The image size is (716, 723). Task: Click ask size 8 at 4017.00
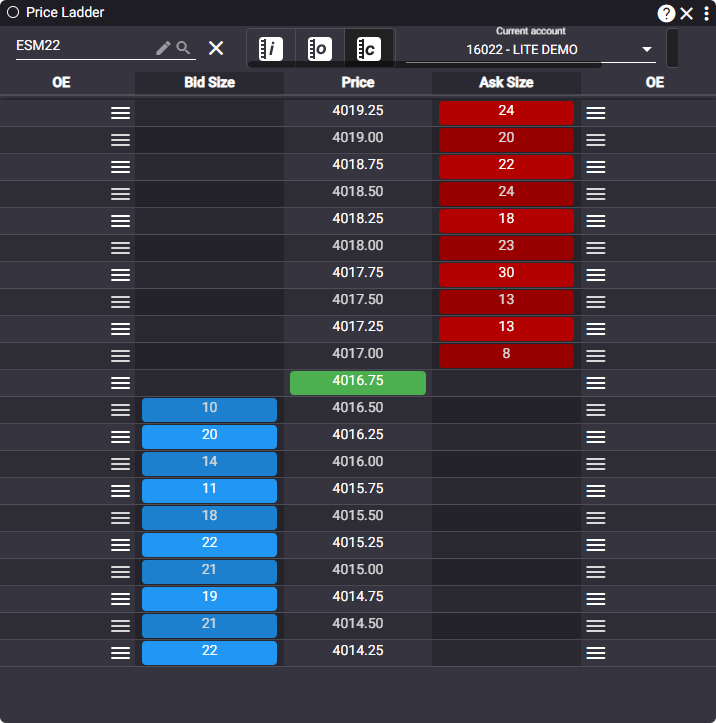[506, 356]
